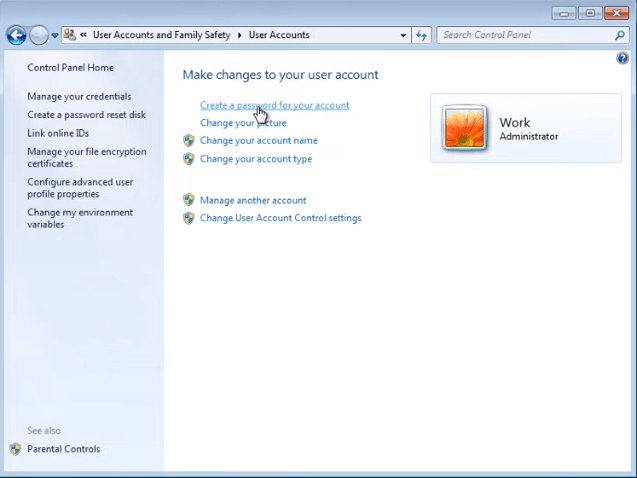Open Link online IDs

pyautogui.click(x=58, y=133)
